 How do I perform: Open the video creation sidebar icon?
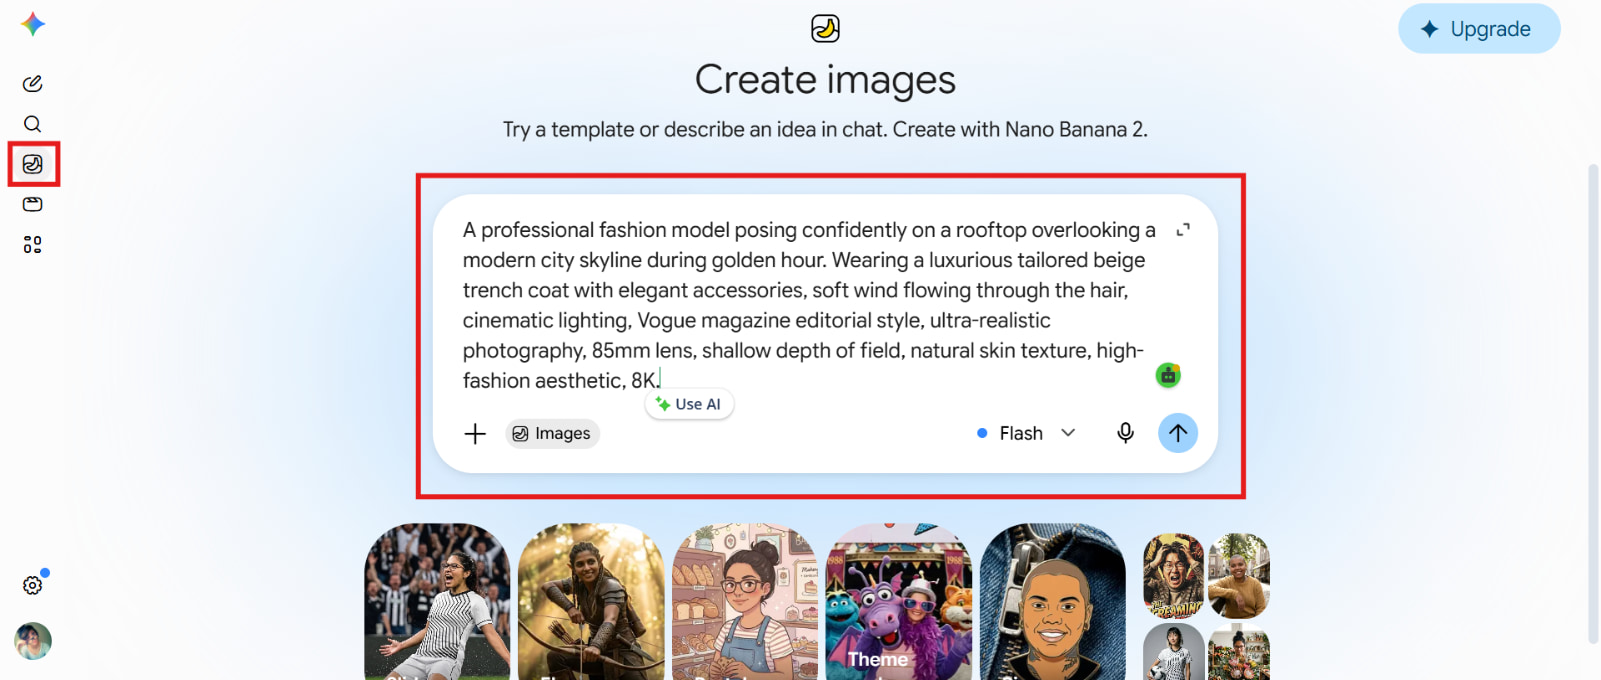pos(33,204)
